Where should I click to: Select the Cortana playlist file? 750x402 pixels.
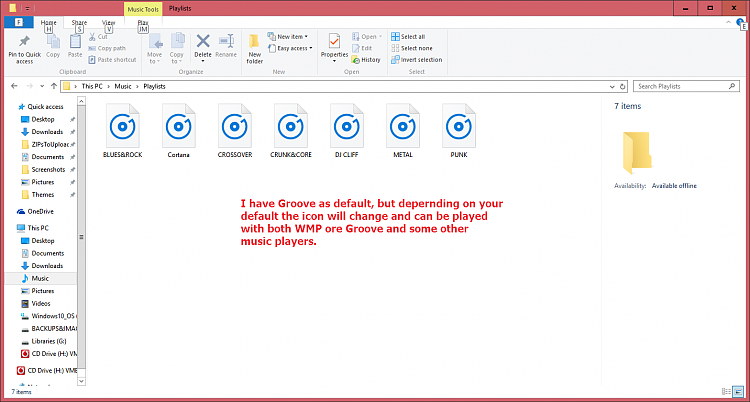coord(179,130)
